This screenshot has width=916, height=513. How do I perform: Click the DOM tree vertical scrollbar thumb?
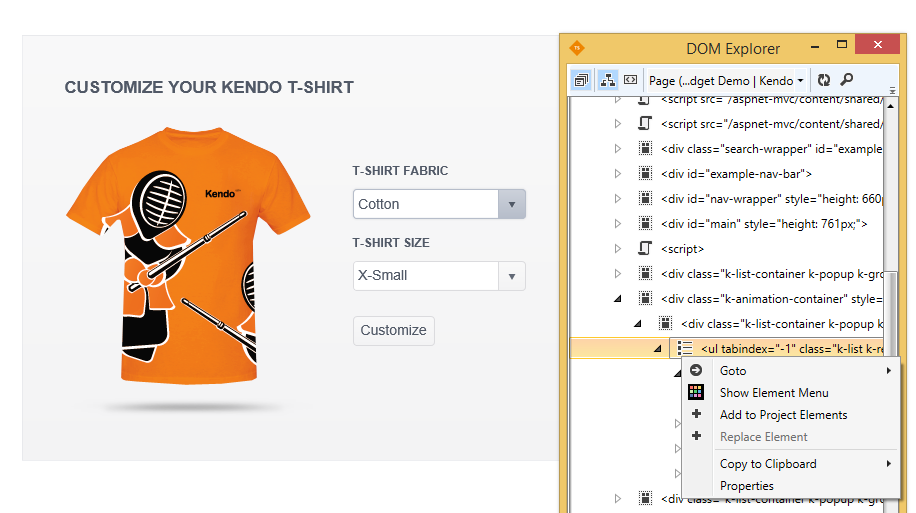[x=890, y=316]
